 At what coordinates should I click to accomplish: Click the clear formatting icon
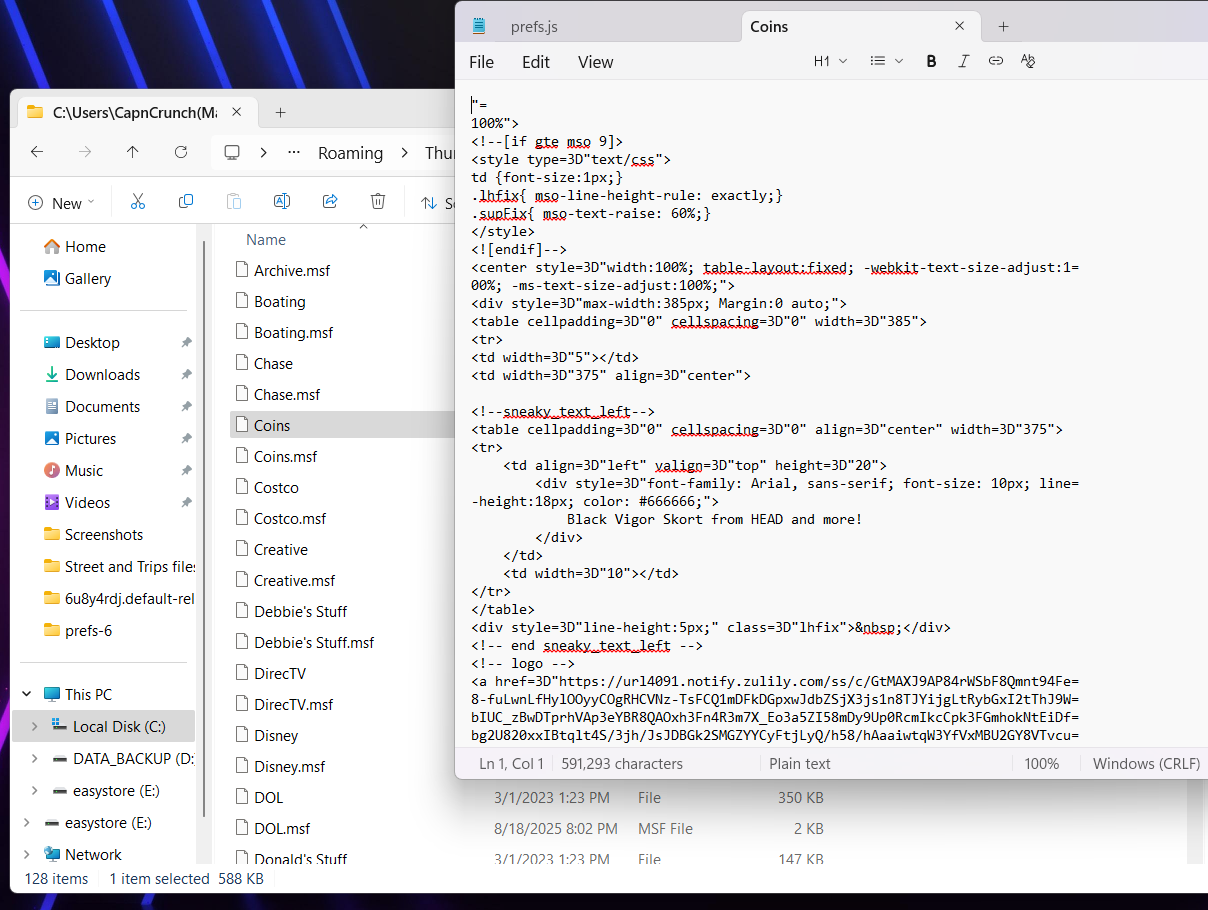pyautogui.click(x=1027, y=61)
